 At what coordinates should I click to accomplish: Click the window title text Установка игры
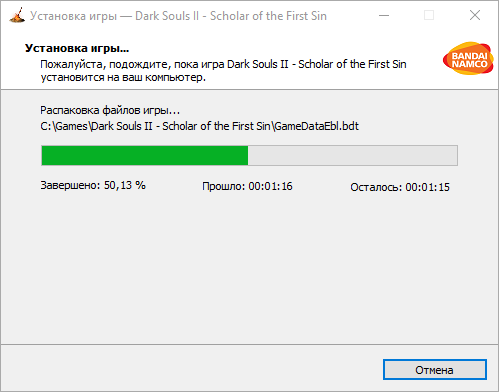[x=73, y=16]
